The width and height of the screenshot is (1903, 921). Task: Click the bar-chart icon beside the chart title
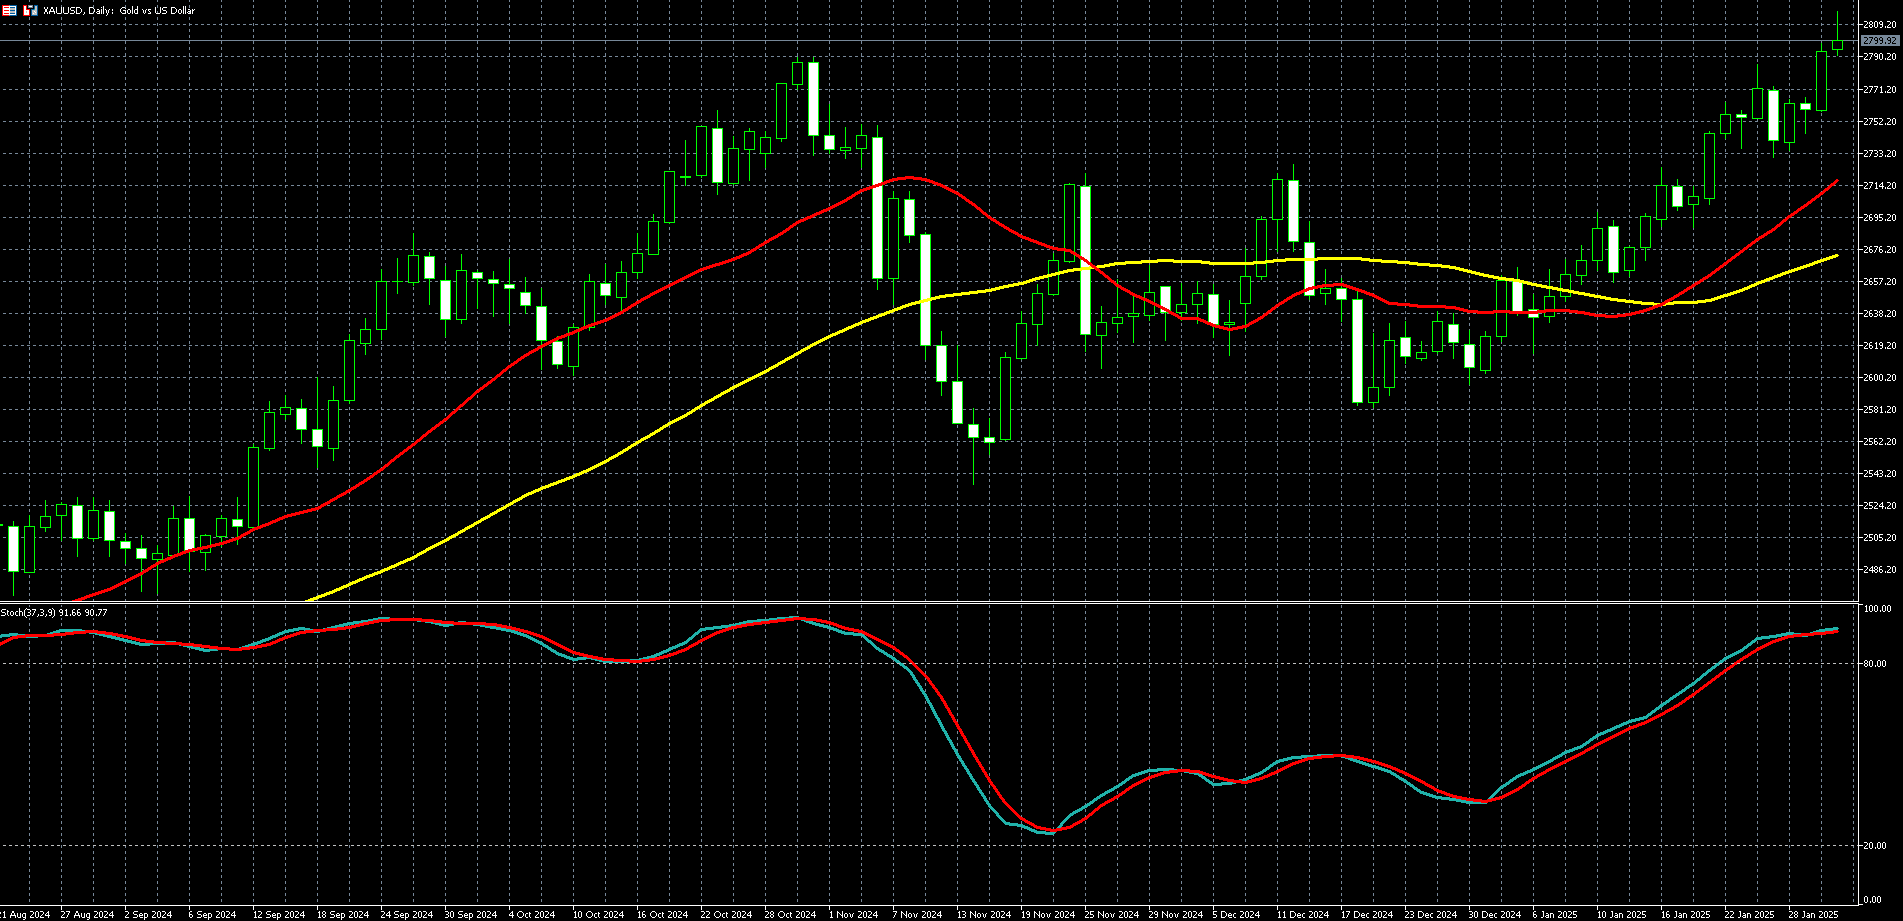(x=30, y=10)
